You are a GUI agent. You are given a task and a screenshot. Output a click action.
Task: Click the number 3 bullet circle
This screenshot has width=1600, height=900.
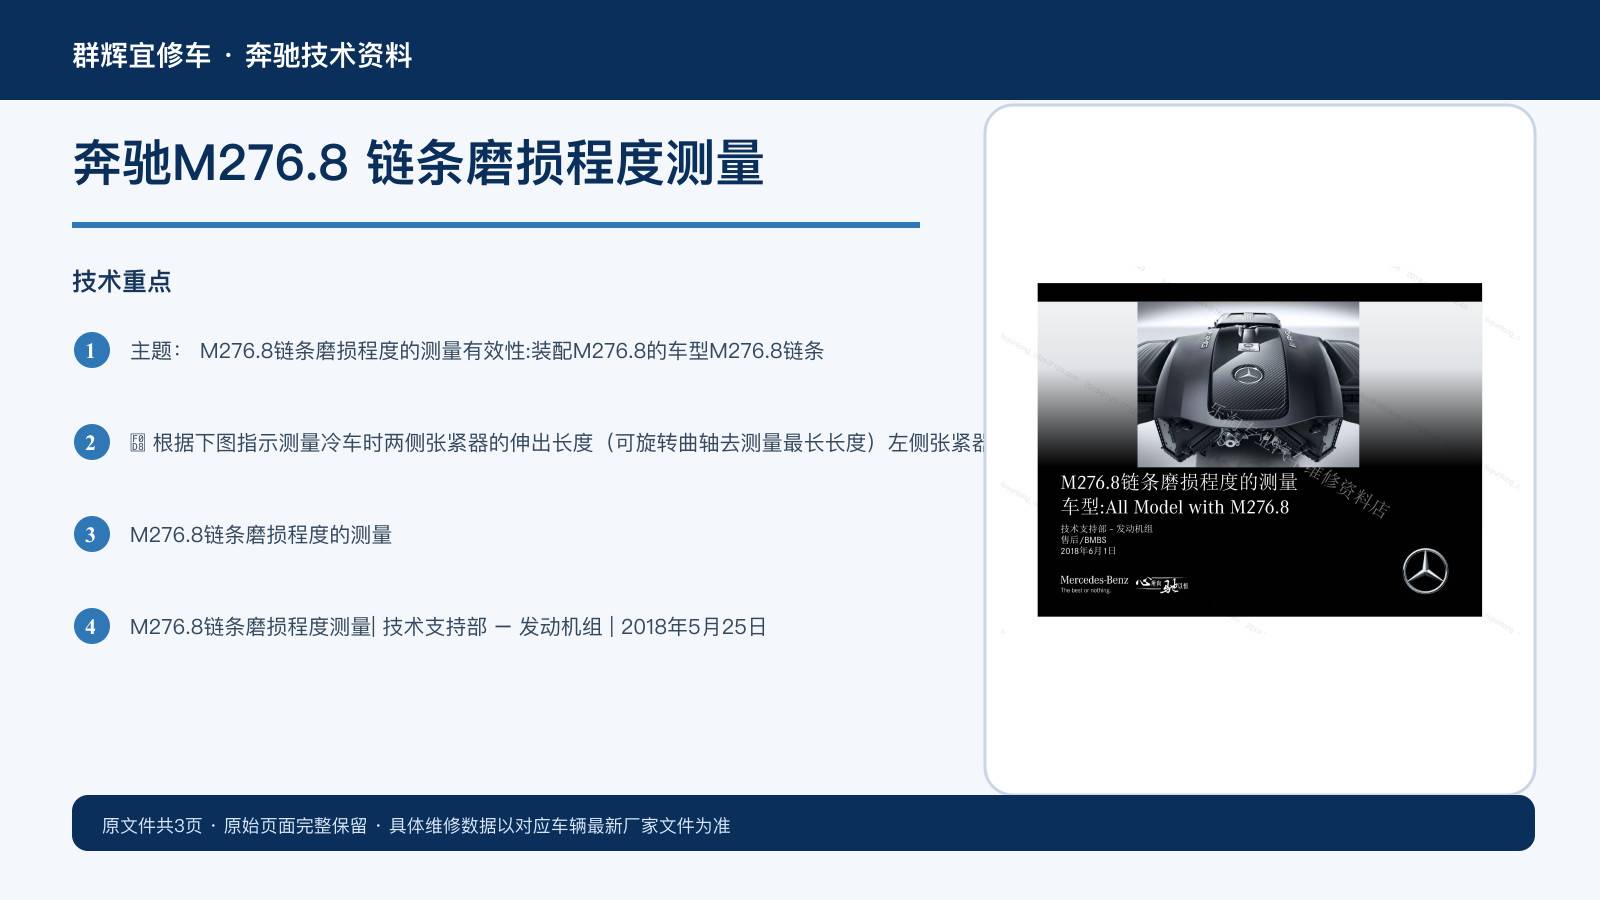(91, 534)
